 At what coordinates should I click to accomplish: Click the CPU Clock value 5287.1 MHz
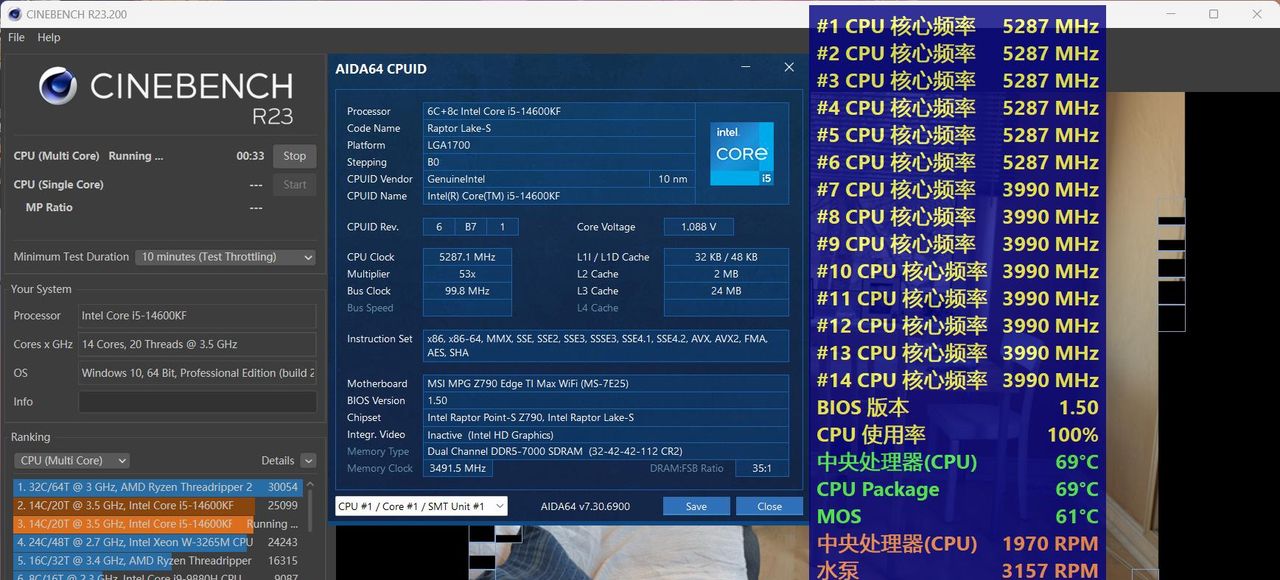[468, 257]
